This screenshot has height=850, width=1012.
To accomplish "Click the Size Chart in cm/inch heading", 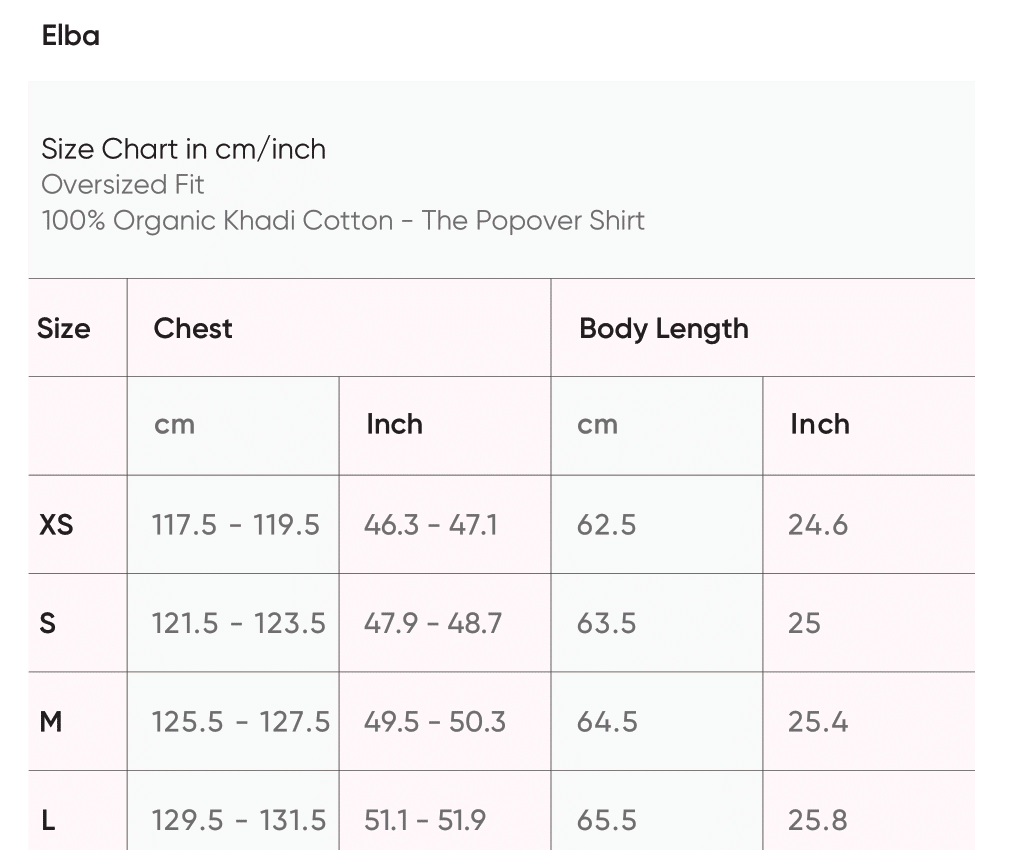I will (x=183, y=149).
